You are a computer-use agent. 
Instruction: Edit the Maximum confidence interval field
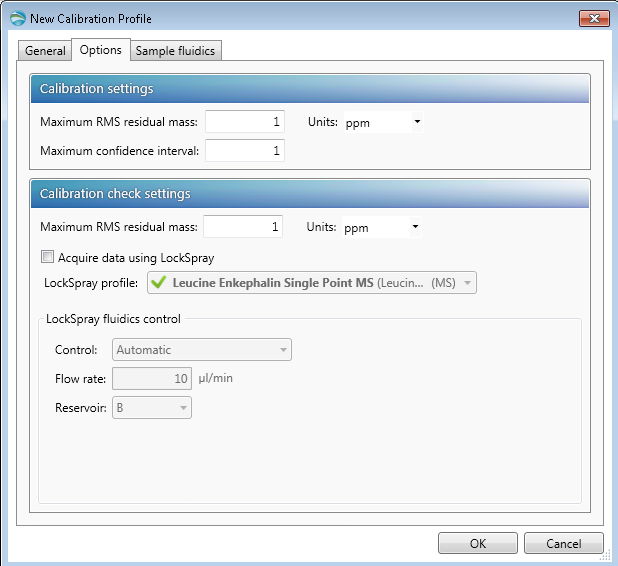point(245,150)
